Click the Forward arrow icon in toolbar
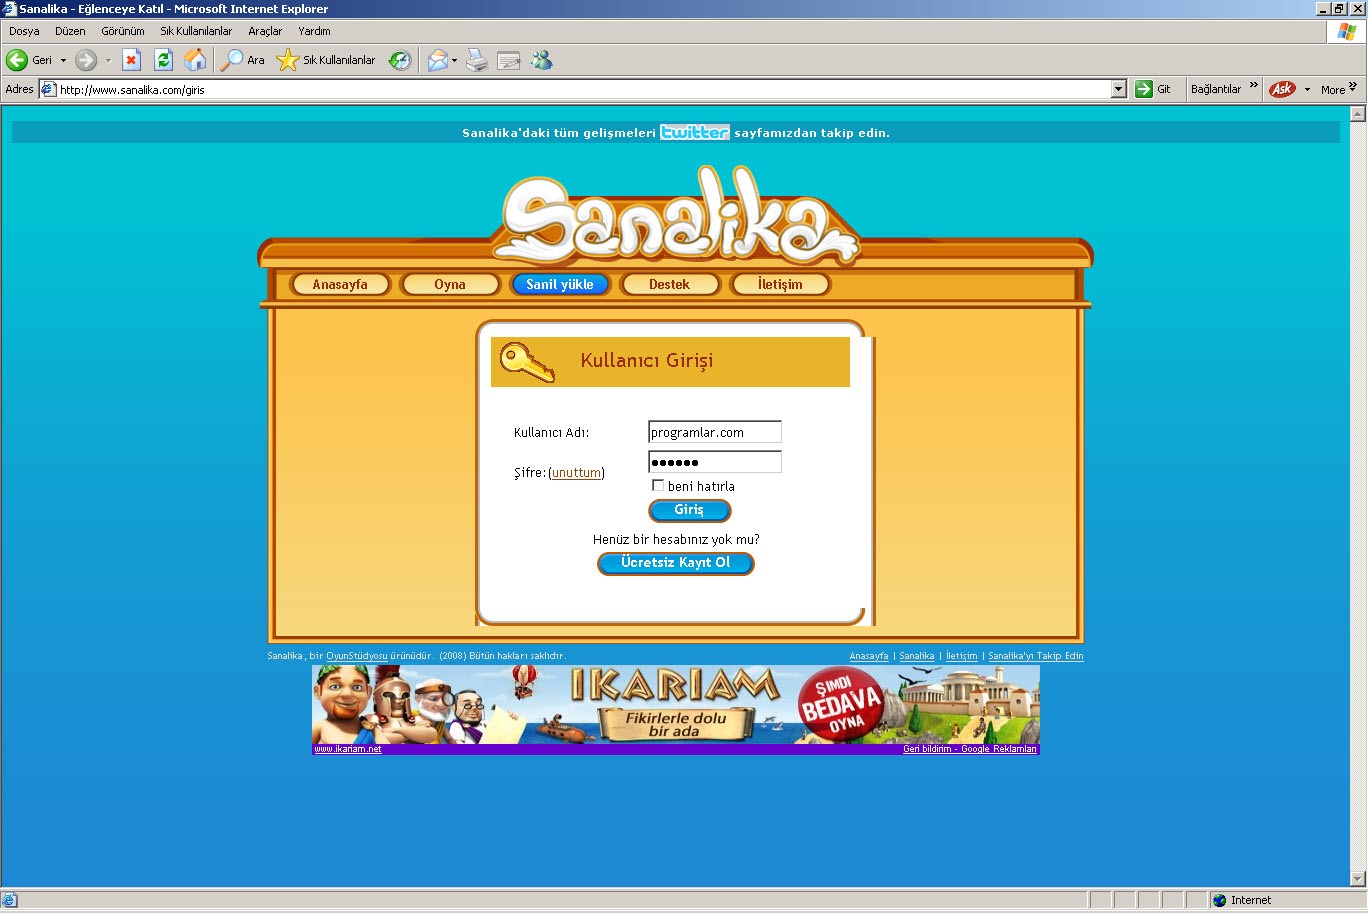 86,60
